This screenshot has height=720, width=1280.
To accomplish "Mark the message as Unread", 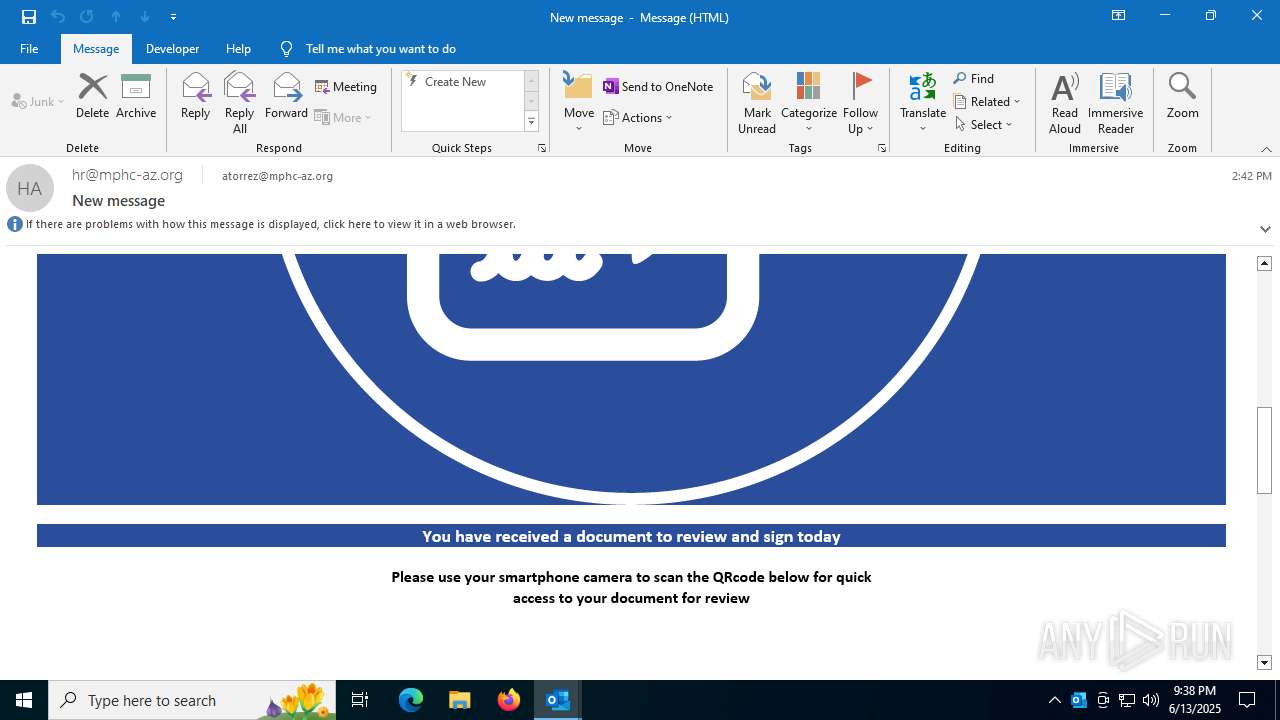I will click(x=757, y=103).
